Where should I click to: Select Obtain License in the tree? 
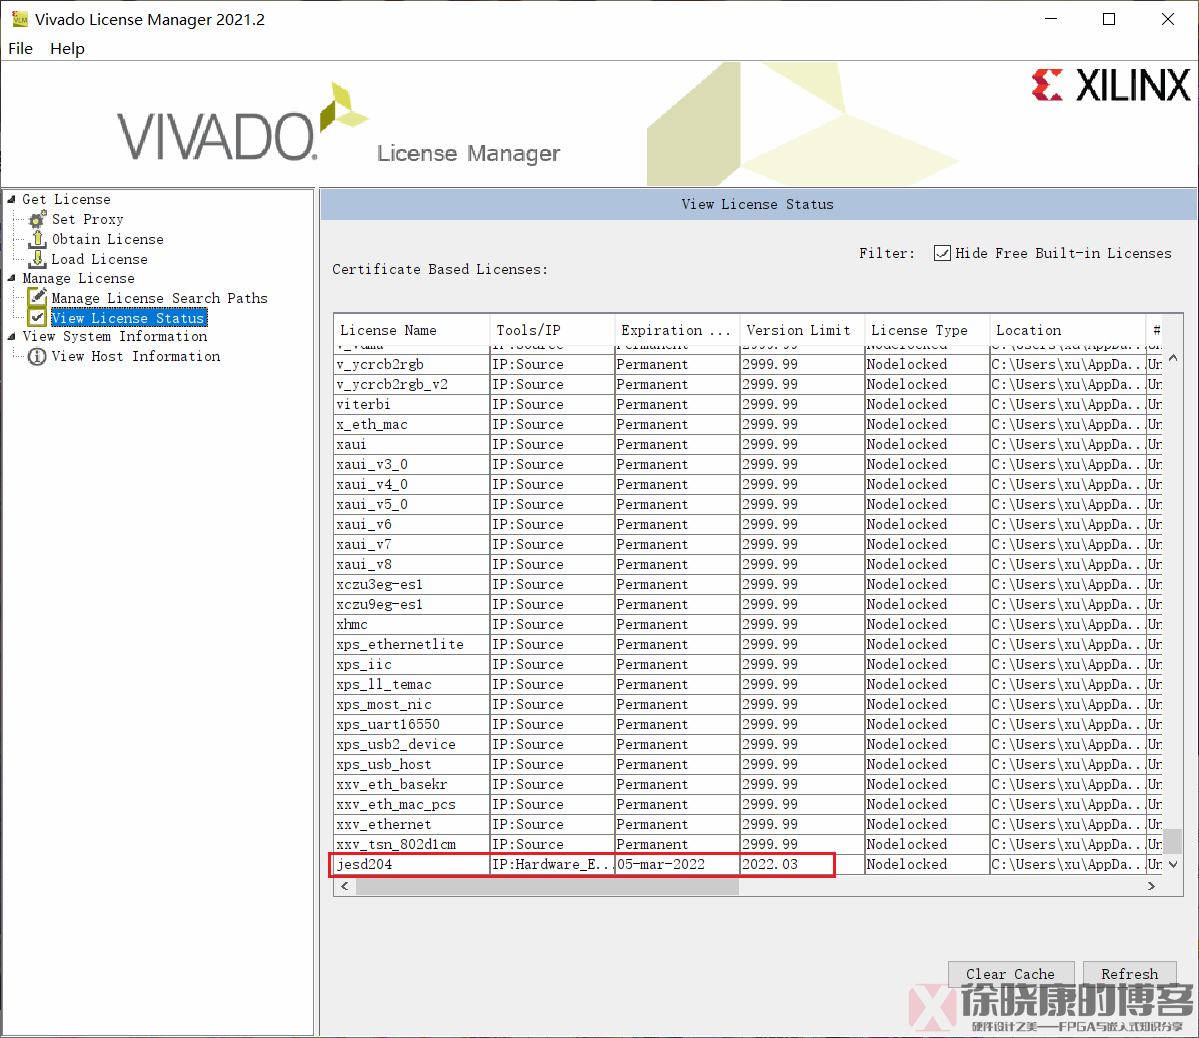tap(108, 239)
